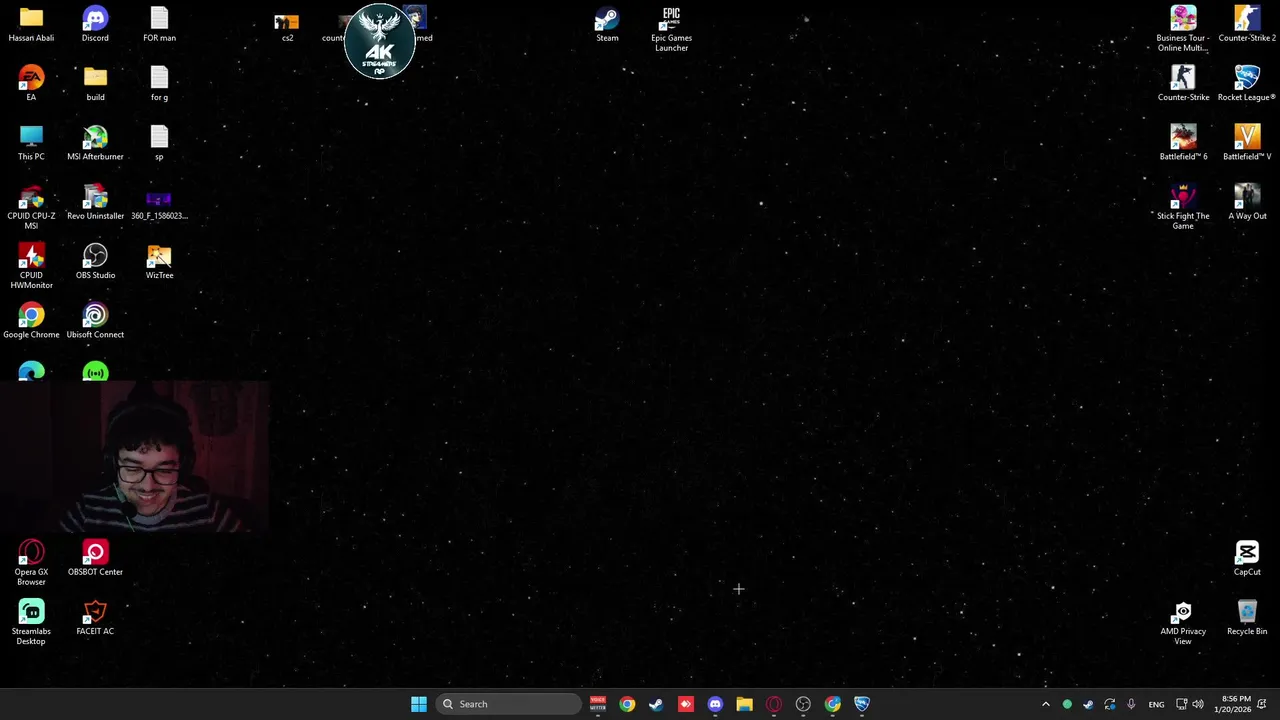1280x720 pixels.
Task: Open Opera GX from the taskbar
Action: tap(774, 704)
